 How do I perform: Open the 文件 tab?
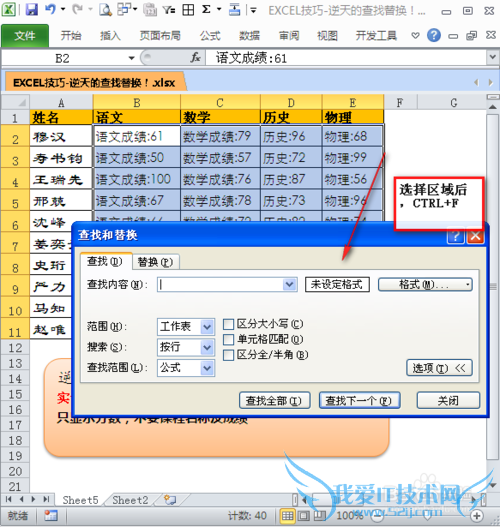25,36
